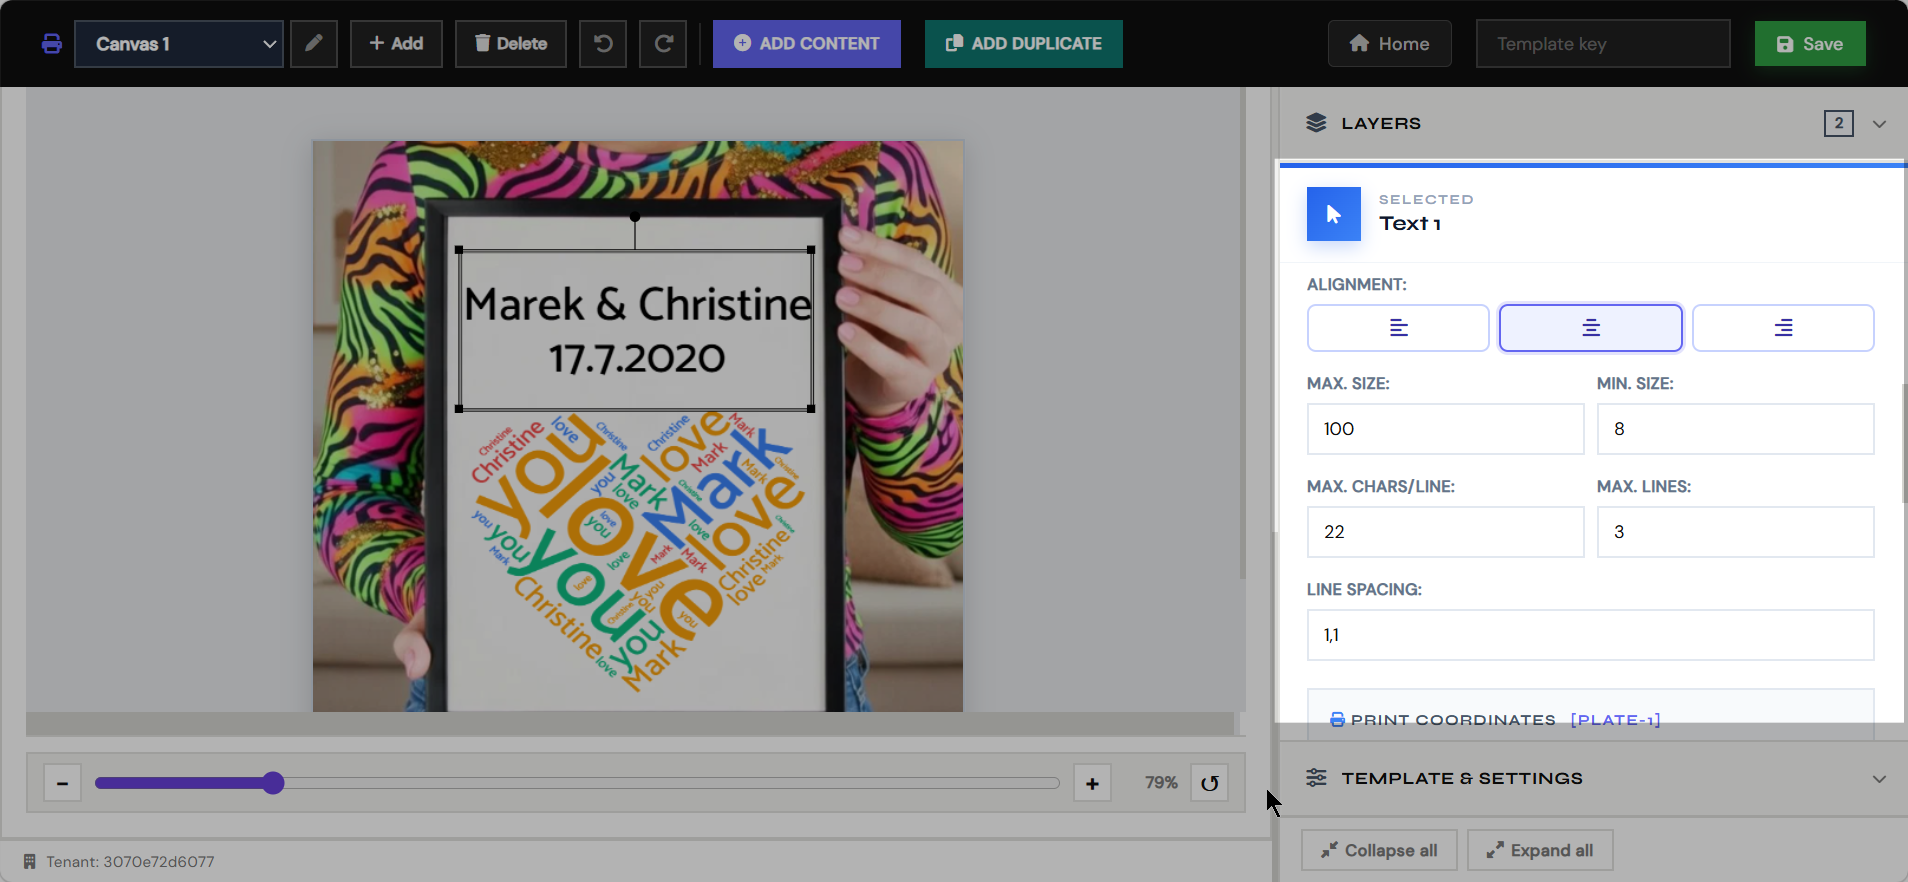Viewport: 1908px width, 882px height.
Task: Click the canvas horizontal scrollbar
Action: pyautogui.click(x=630, y=724)
